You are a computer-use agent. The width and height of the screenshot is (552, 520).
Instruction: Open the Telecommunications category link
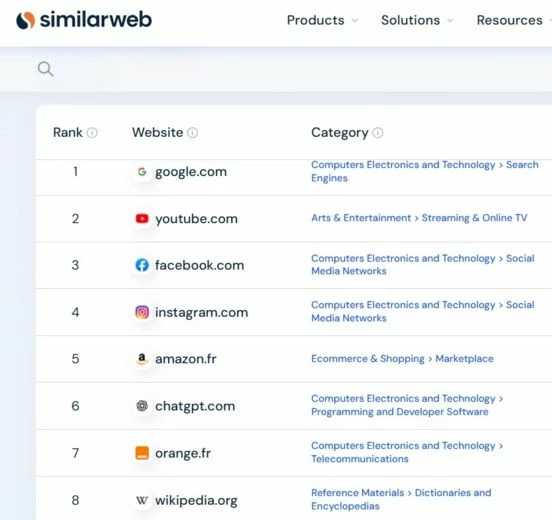point(360,459)
